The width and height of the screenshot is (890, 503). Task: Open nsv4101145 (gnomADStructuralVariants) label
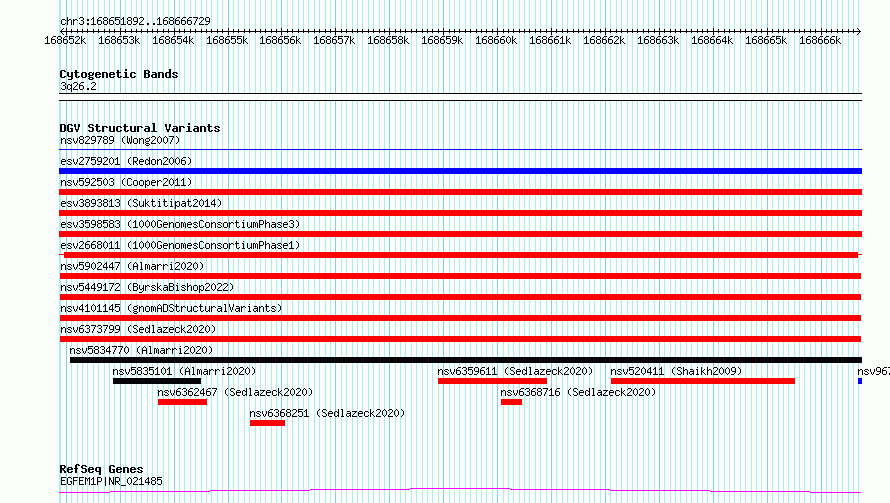pyautogui.click(x=171, y=308)
